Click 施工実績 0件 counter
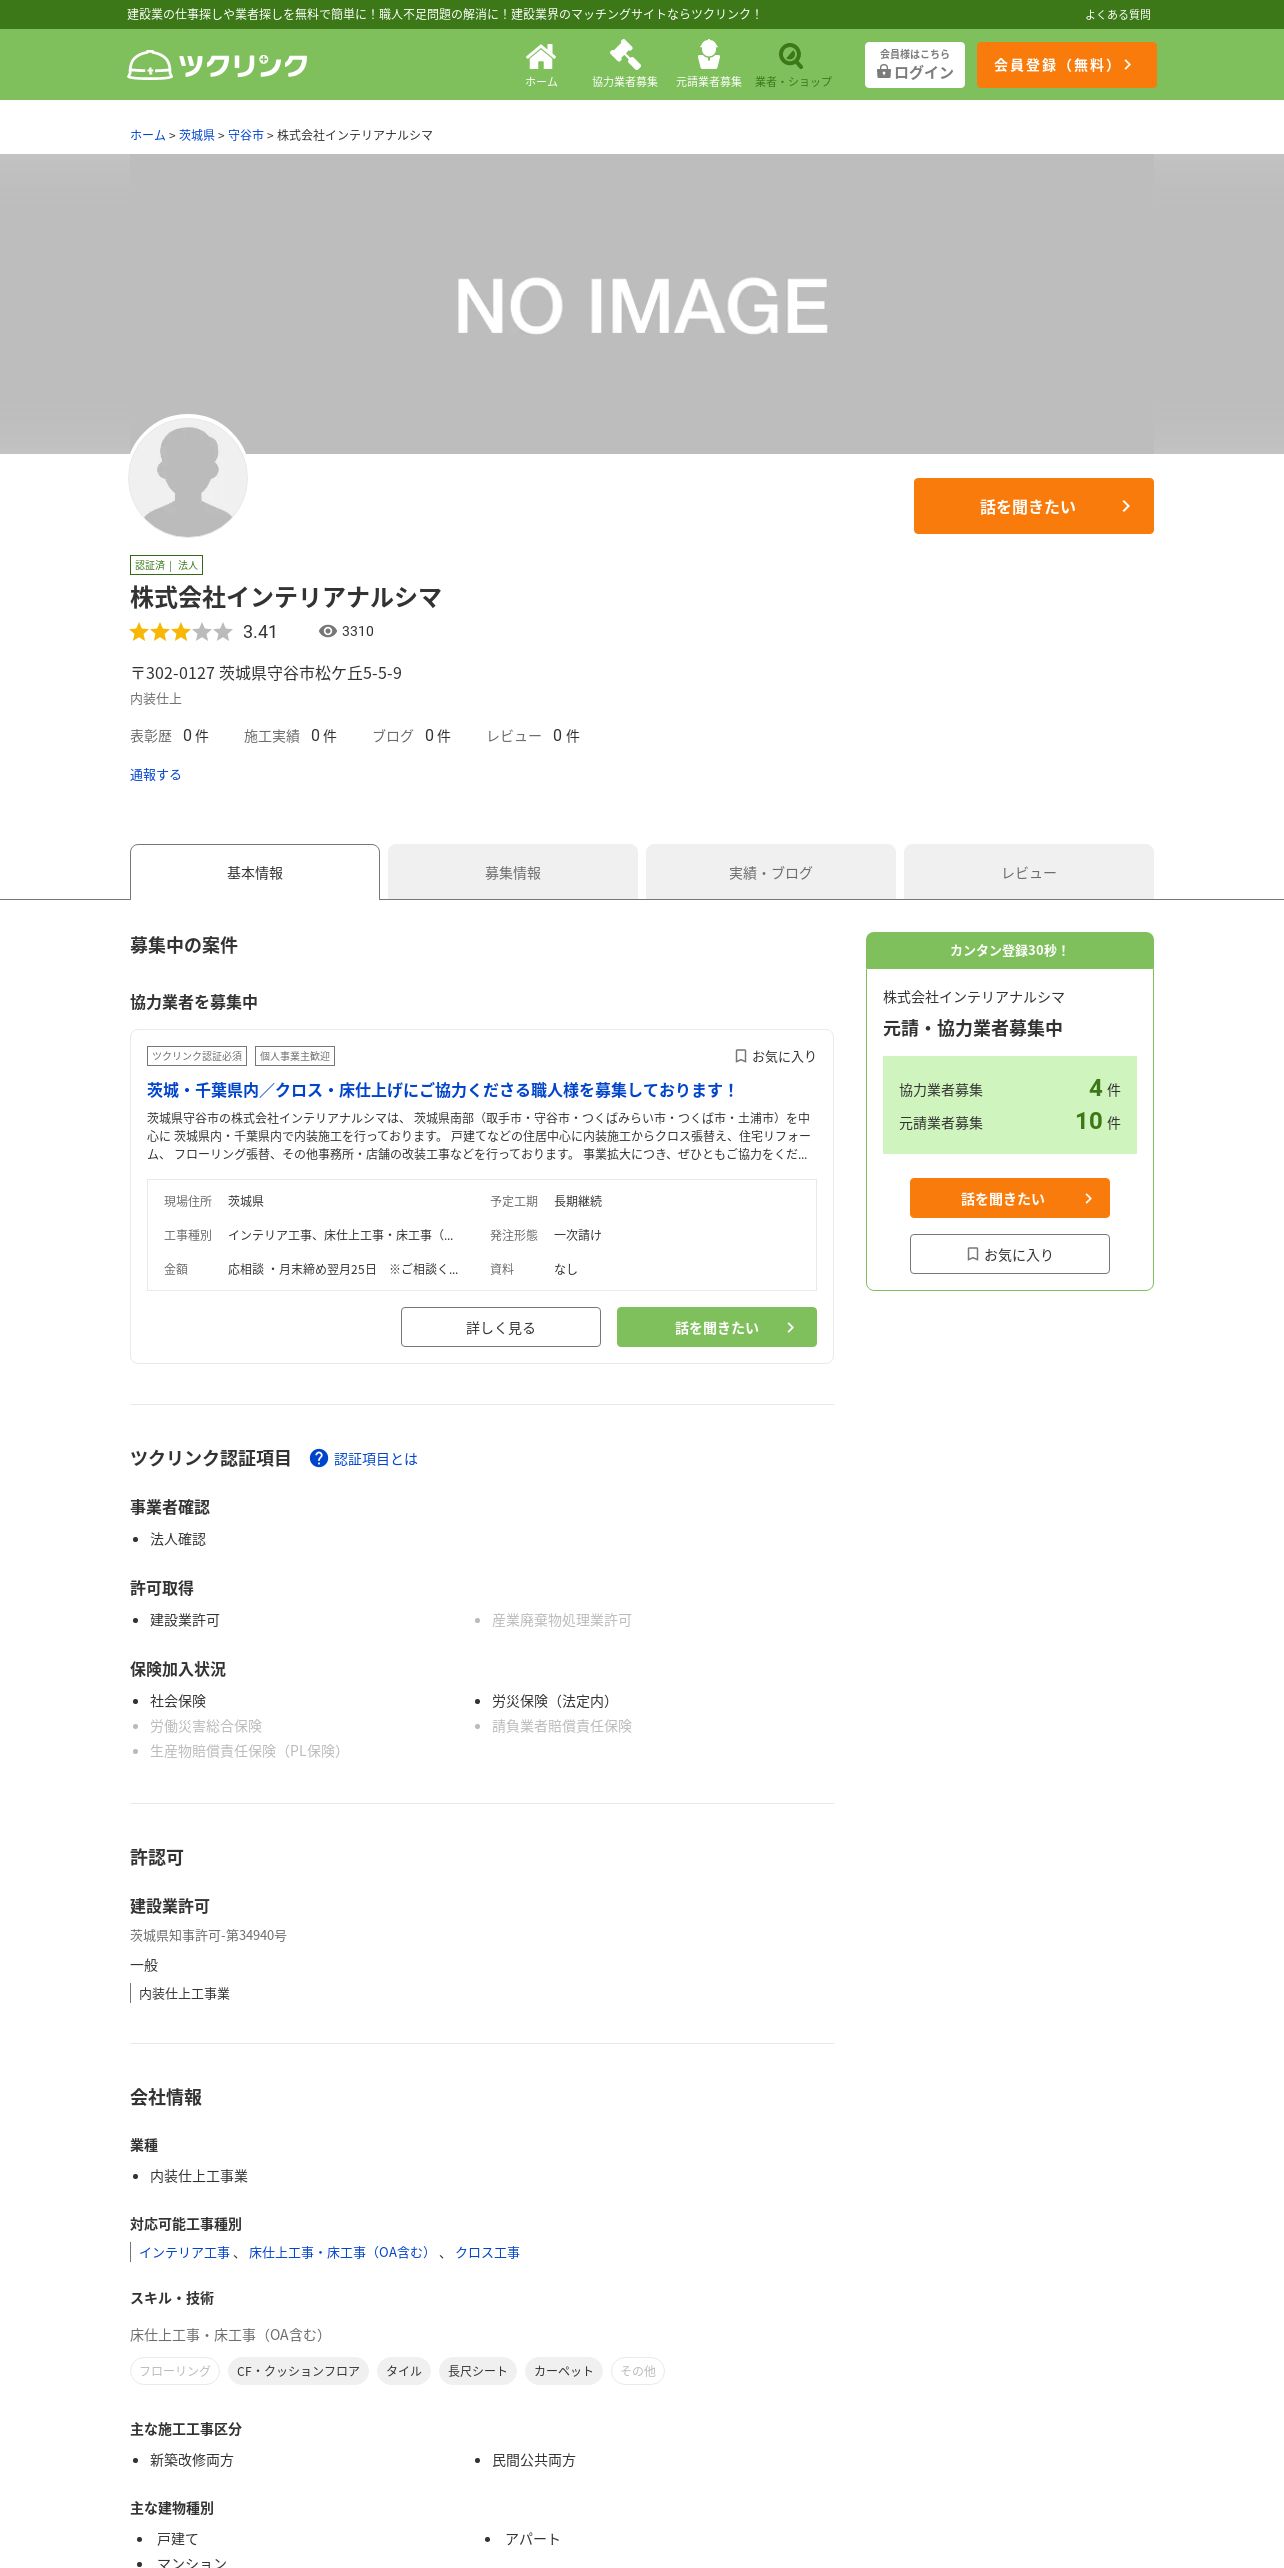Viewport: 1284px width, 2568px height. click(x=290, y=736)
